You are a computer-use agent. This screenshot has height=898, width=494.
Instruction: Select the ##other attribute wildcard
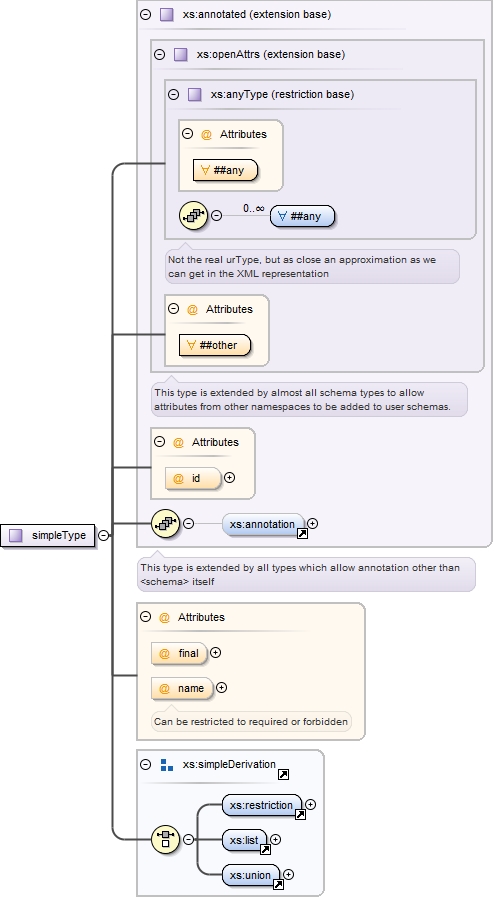215,345
